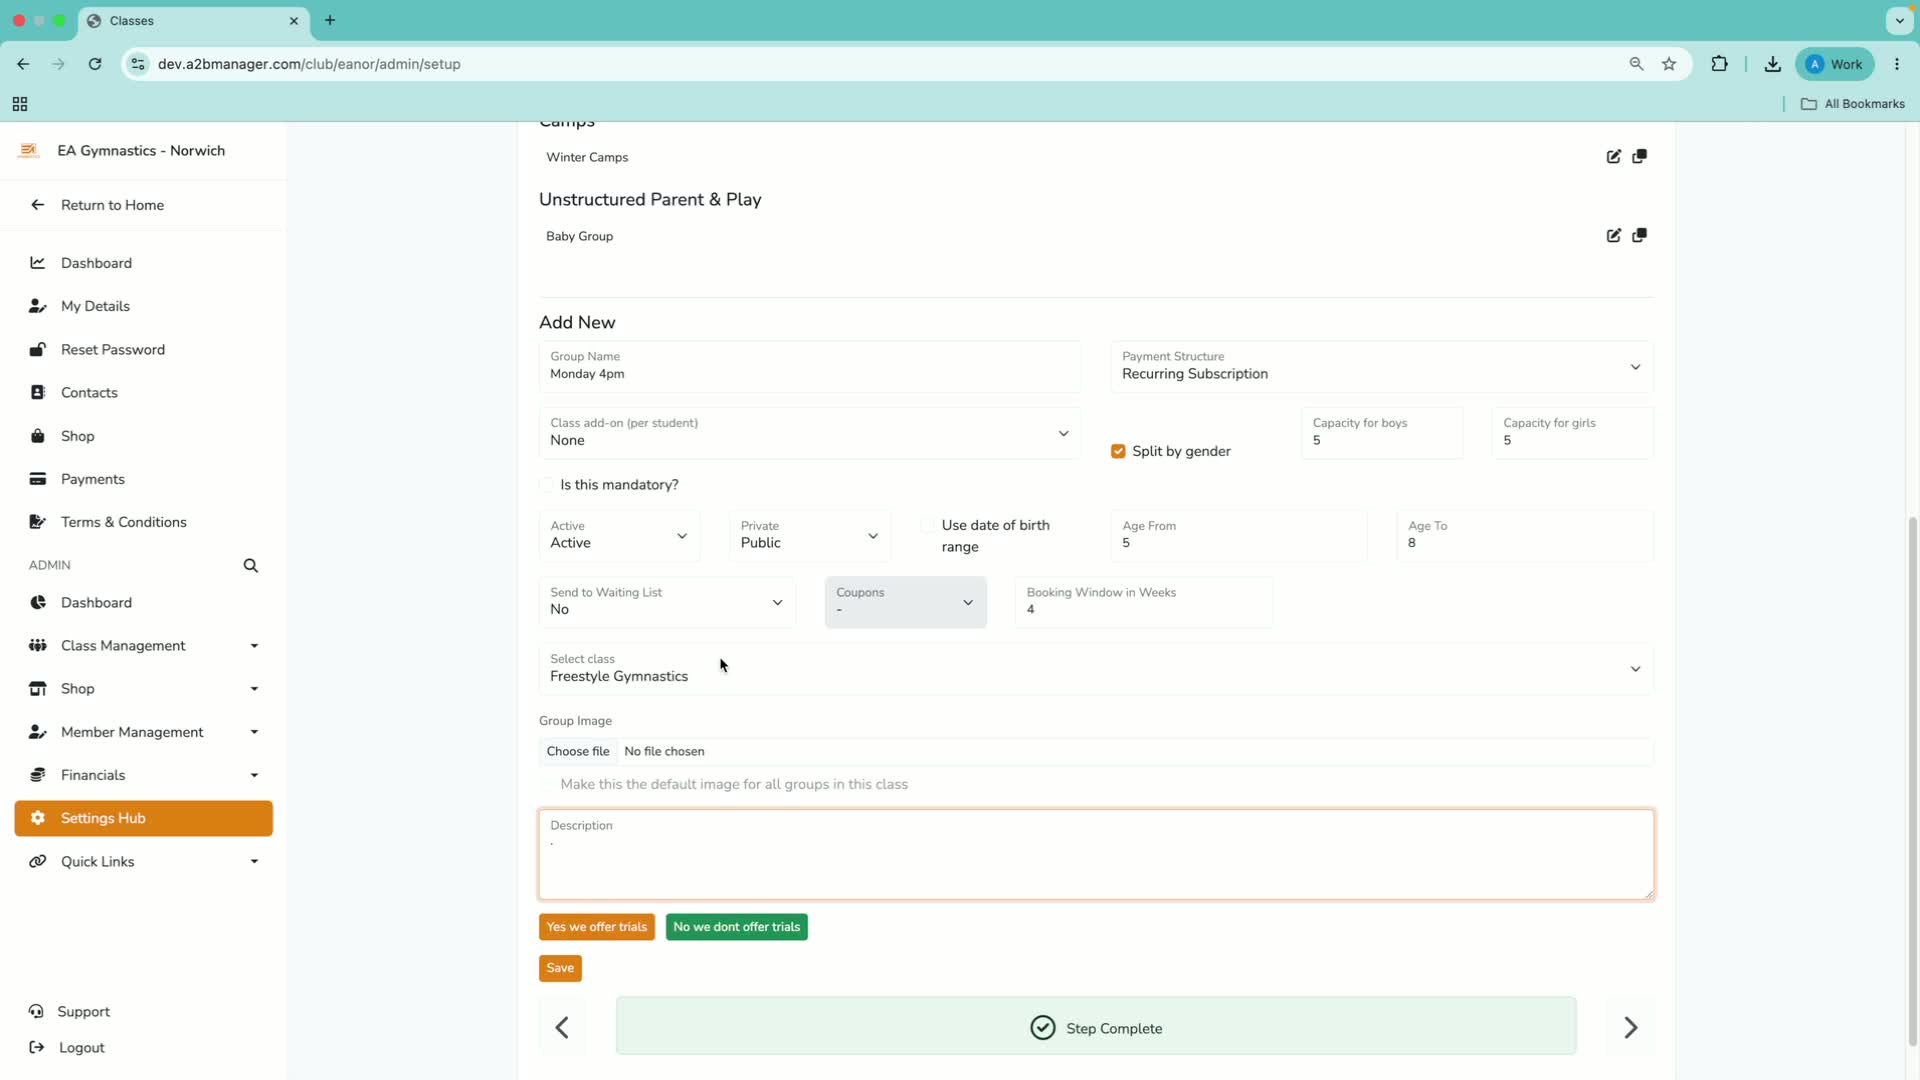Go back to previous step arrow
1920x1080 pixels.
[x=563, y=1027]
